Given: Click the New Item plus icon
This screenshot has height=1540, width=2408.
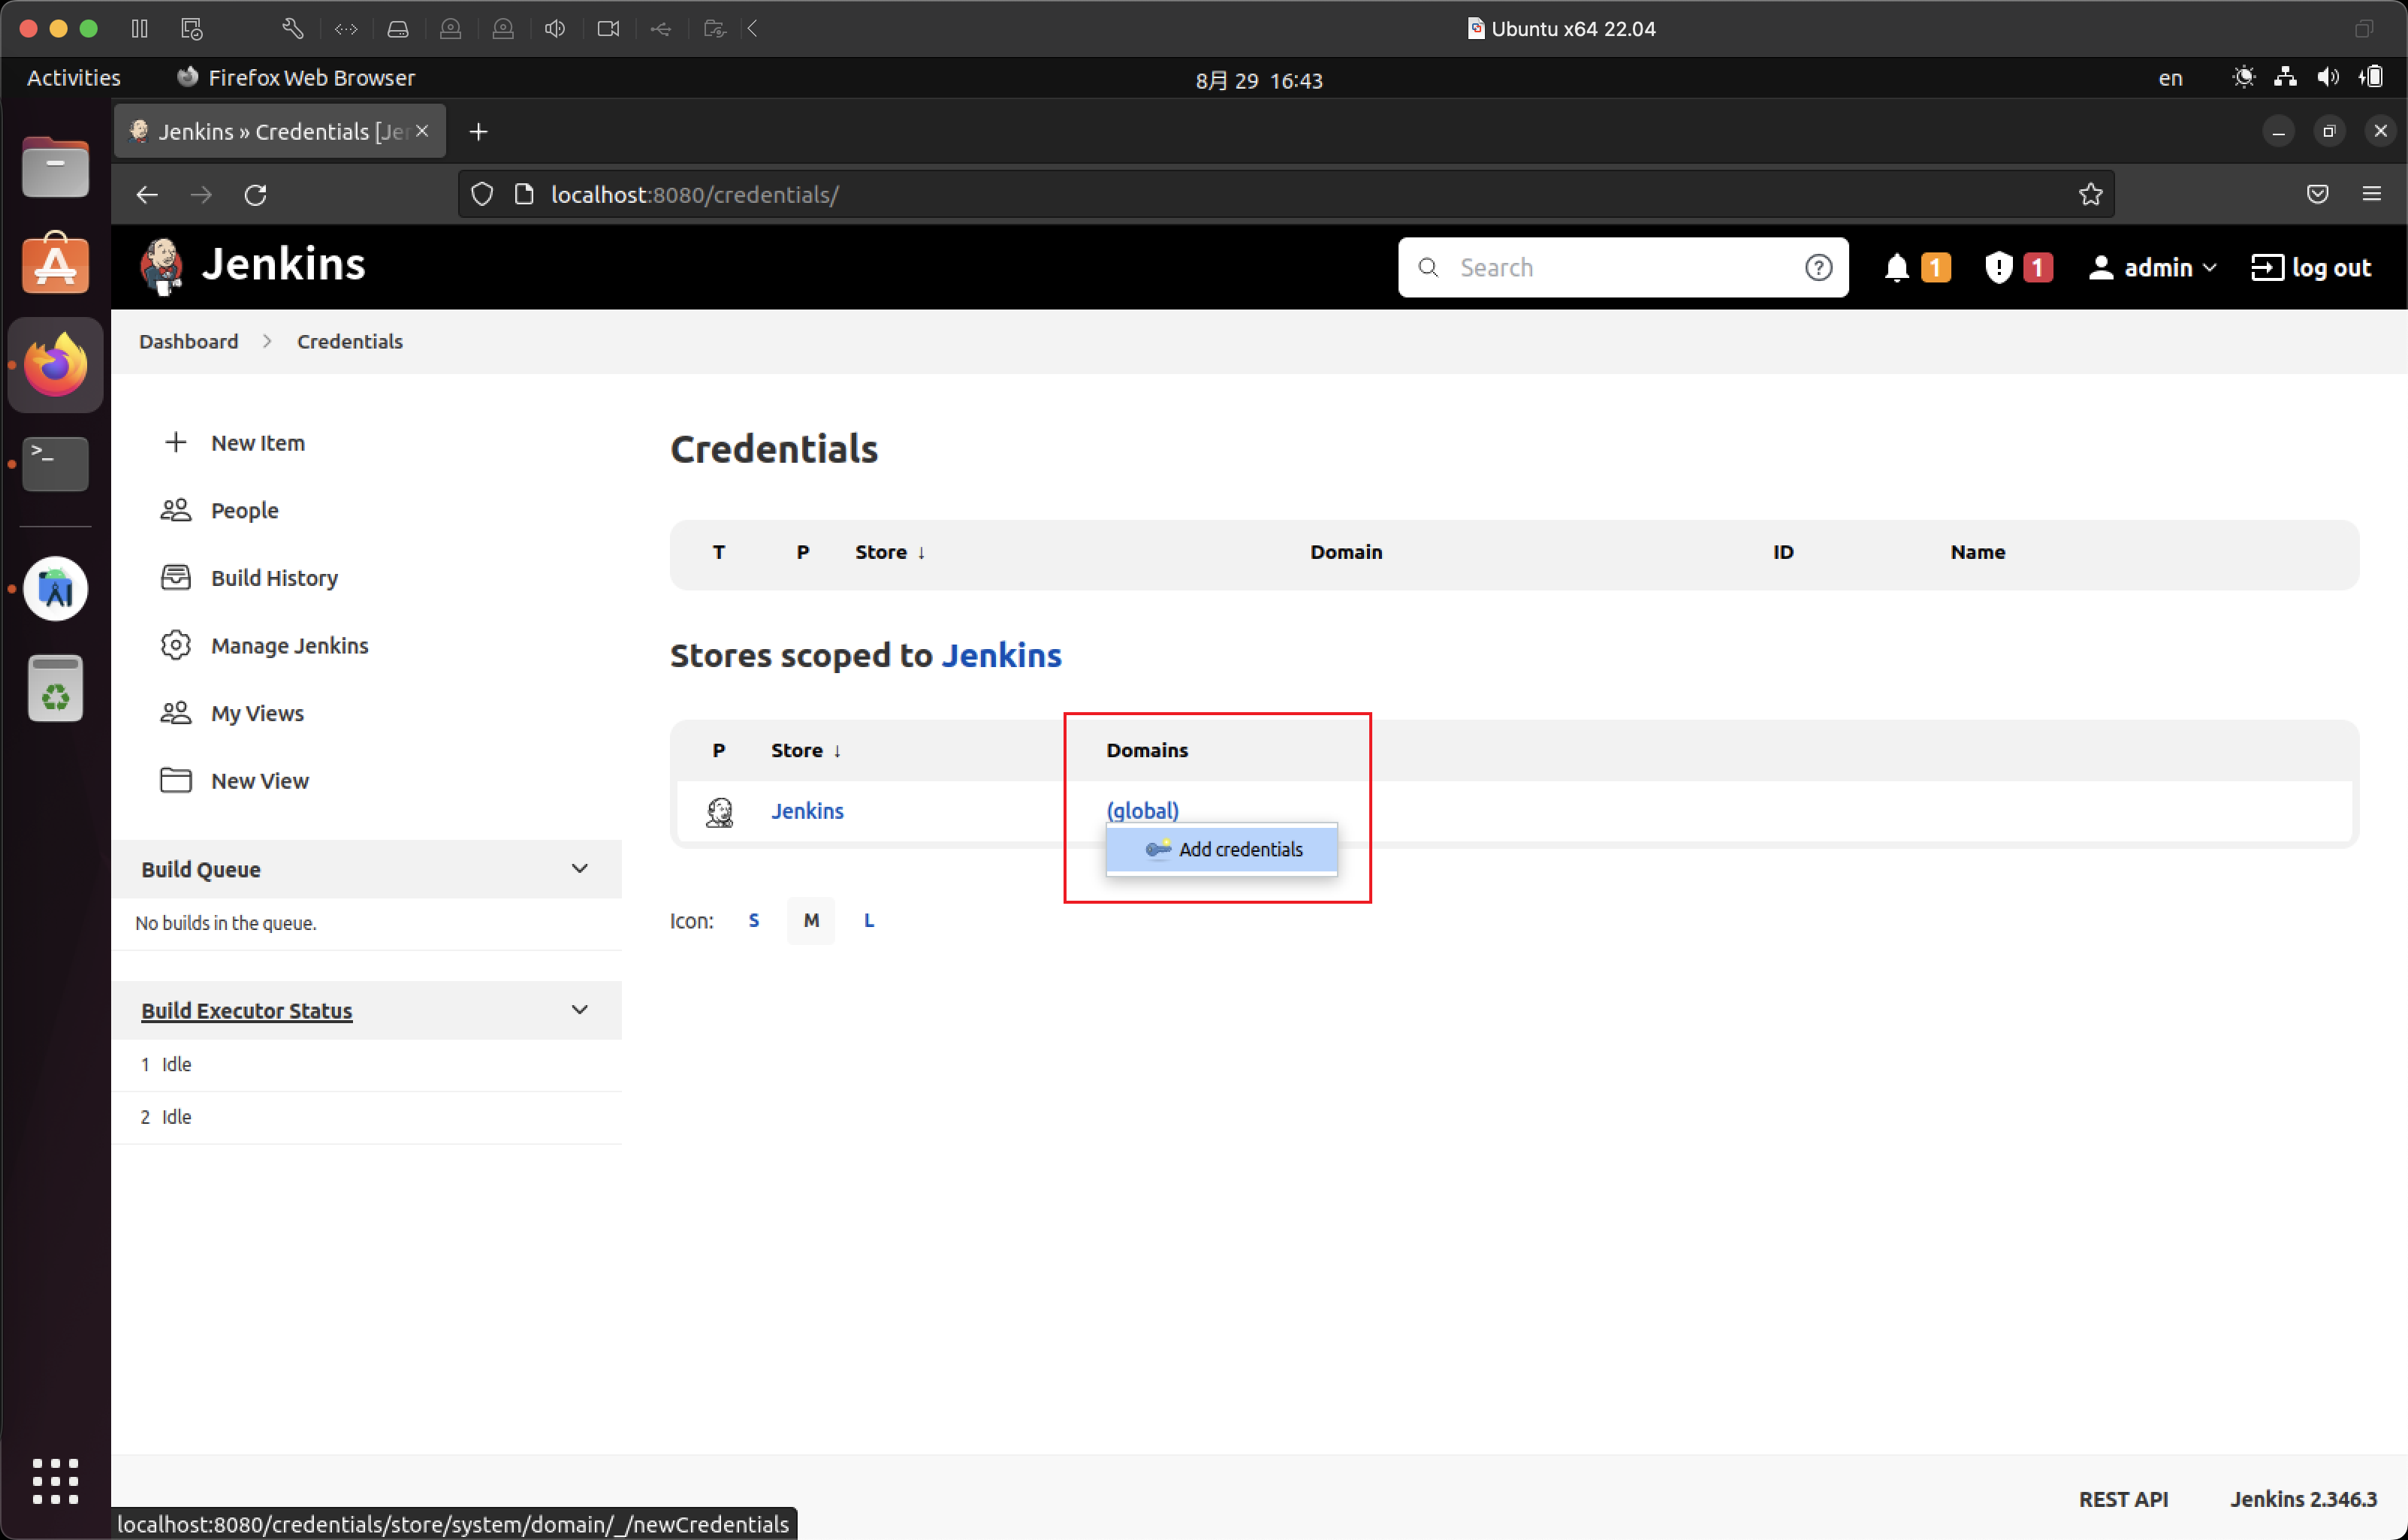Looking at the screenshot, I should click(176, 442).
